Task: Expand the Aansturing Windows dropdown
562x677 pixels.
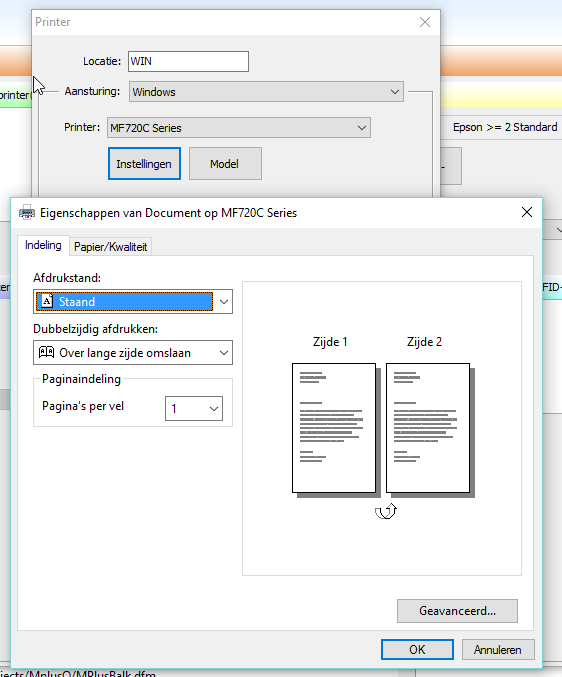Action: 266,92
